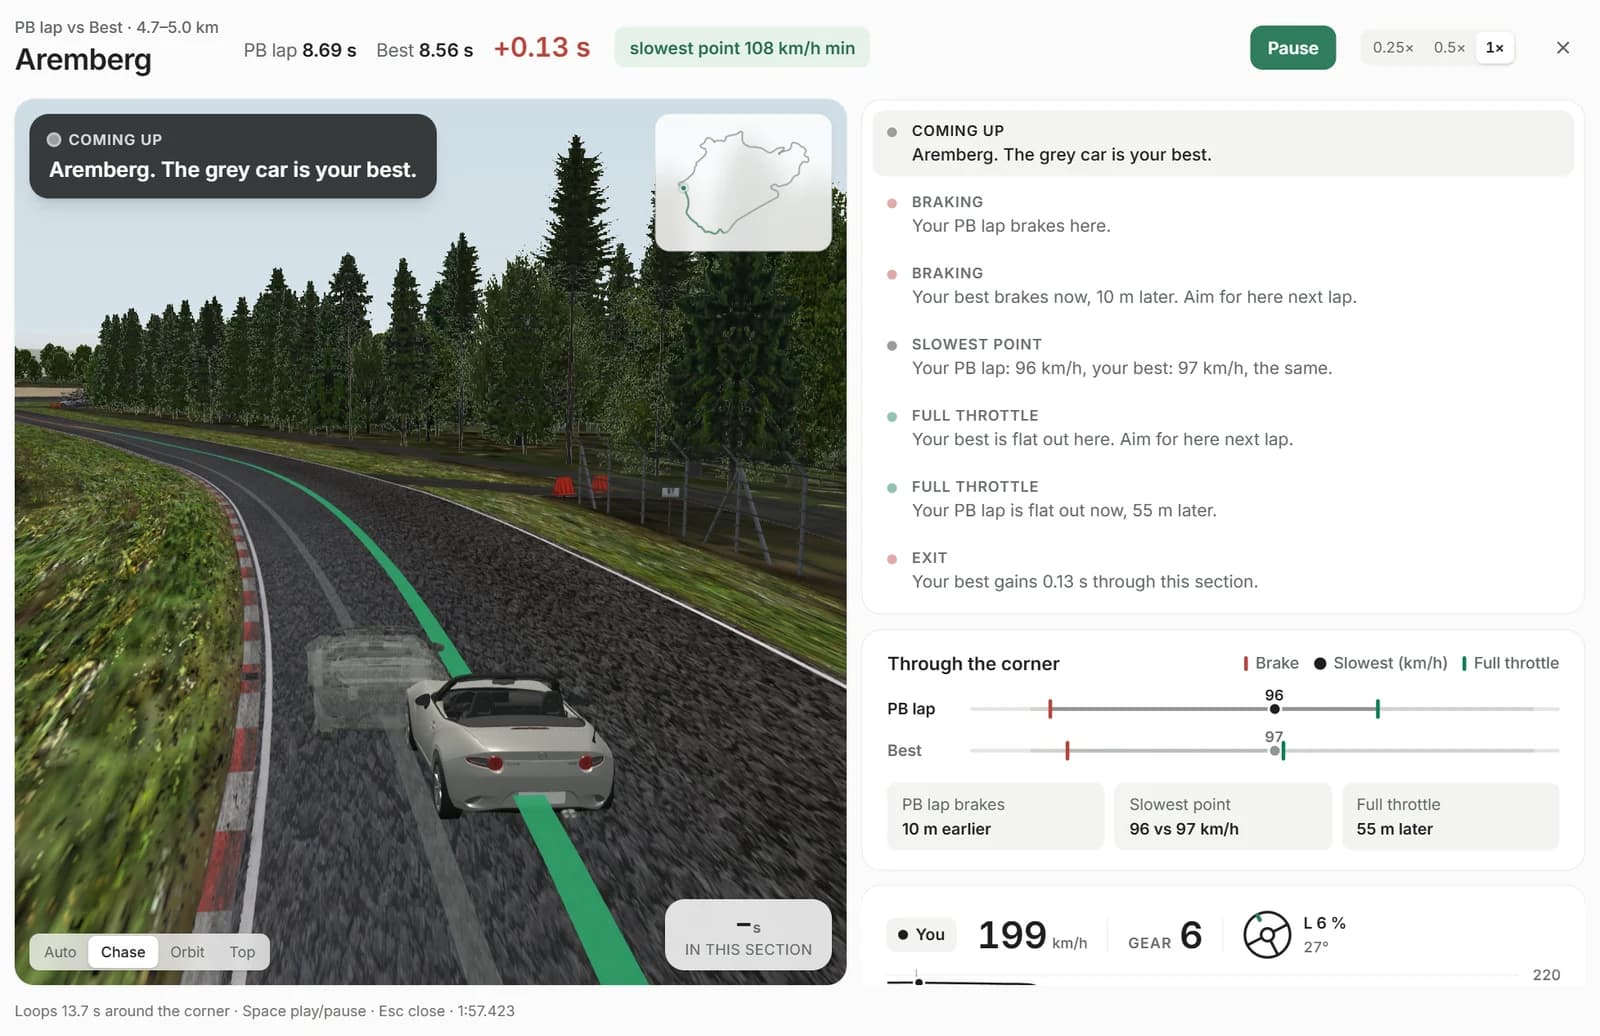Select 1× playback speed
The width and height of the screenshot is (1600, 1036).
pyautogui.click(x=1494, y=48)
